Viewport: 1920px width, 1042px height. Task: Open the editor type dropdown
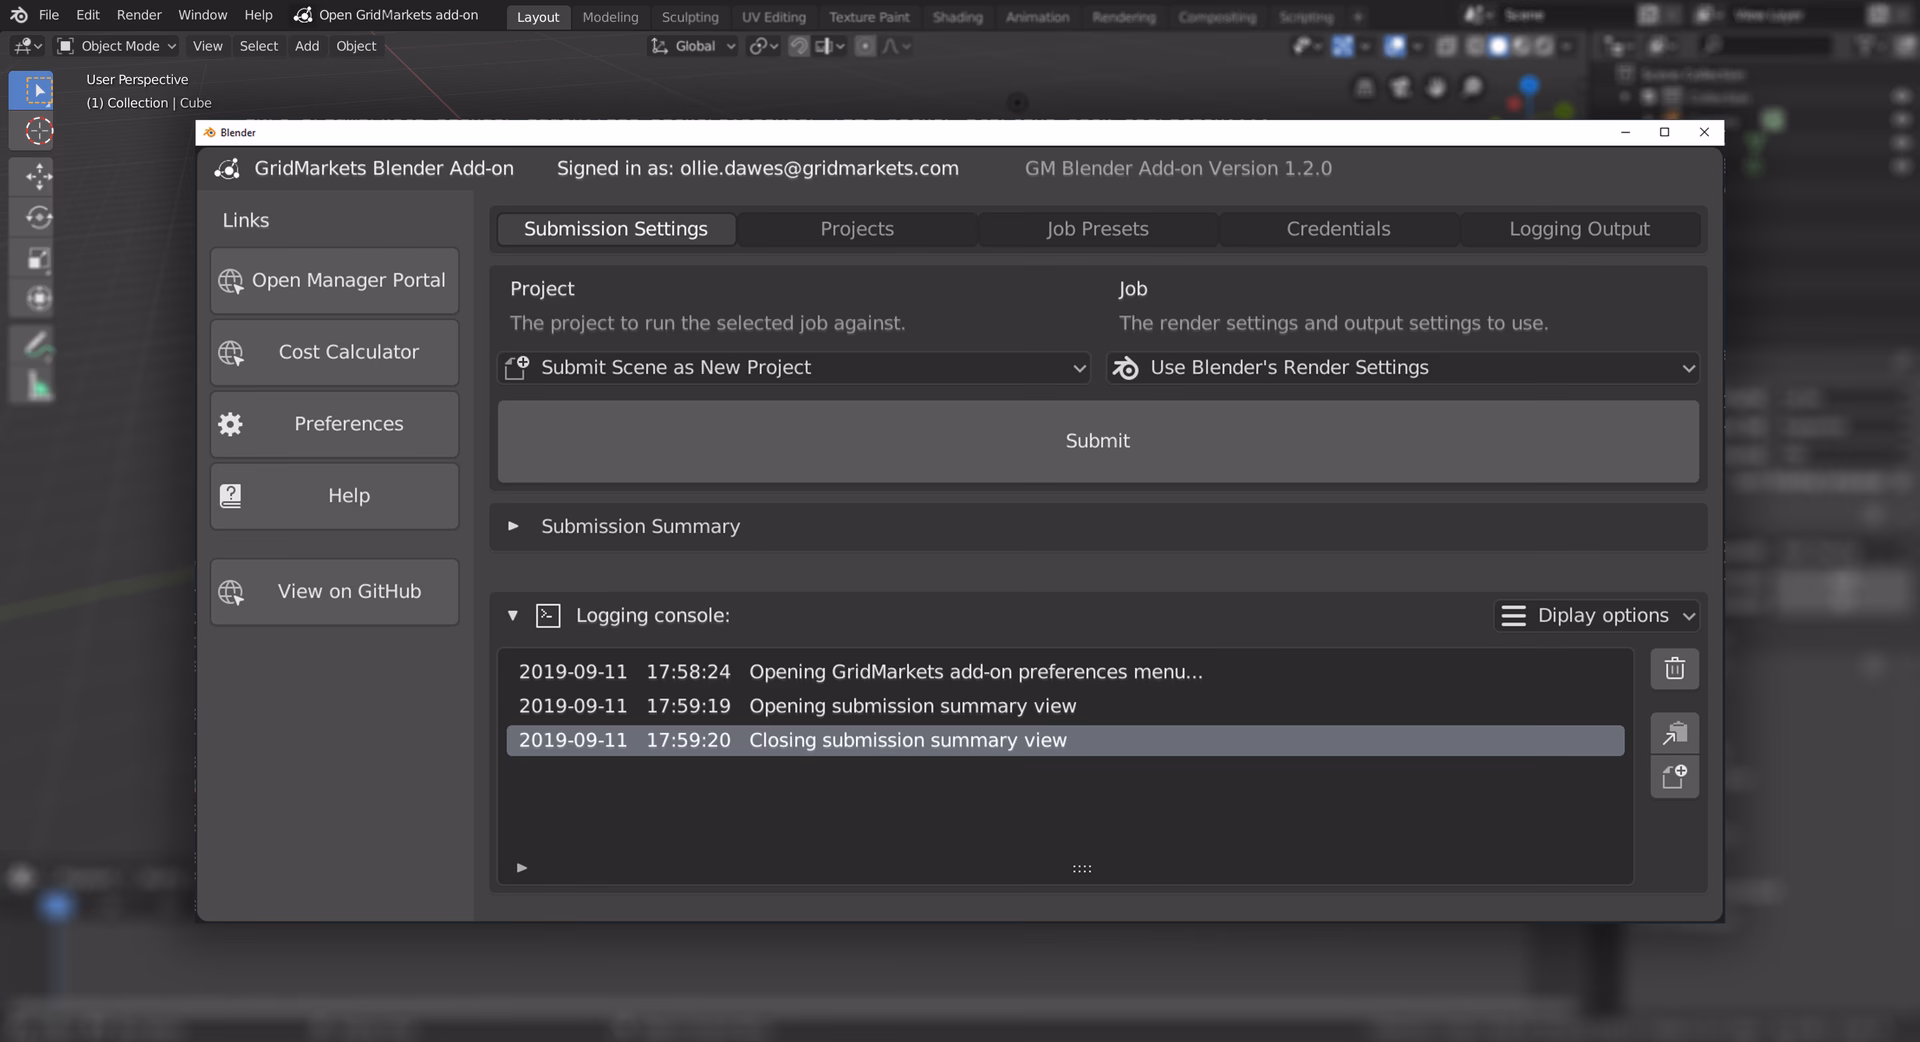[x=27, y=46]
